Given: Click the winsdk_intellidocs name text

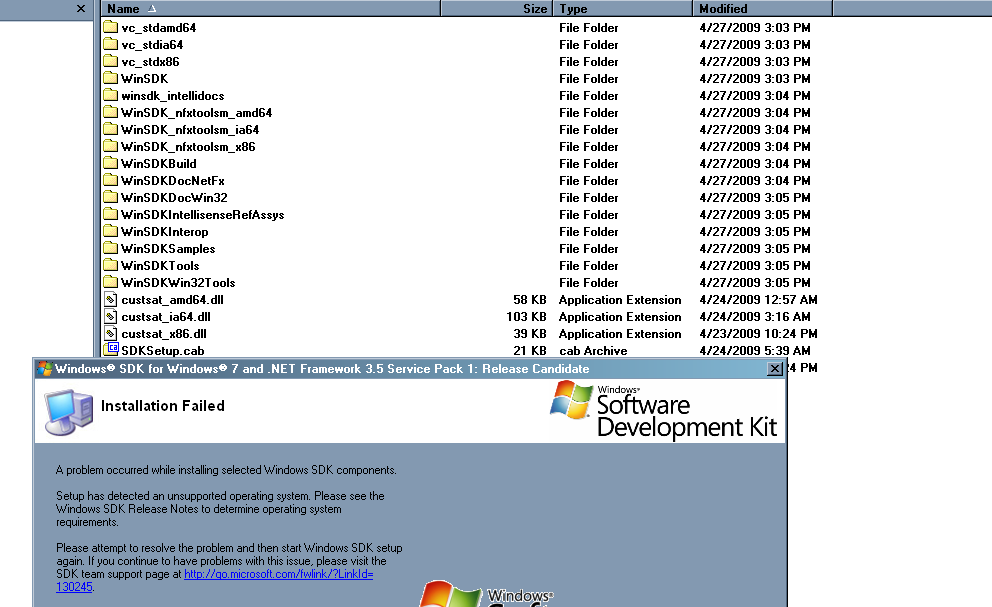Looking at the screenshot, I should coord(173,96).
